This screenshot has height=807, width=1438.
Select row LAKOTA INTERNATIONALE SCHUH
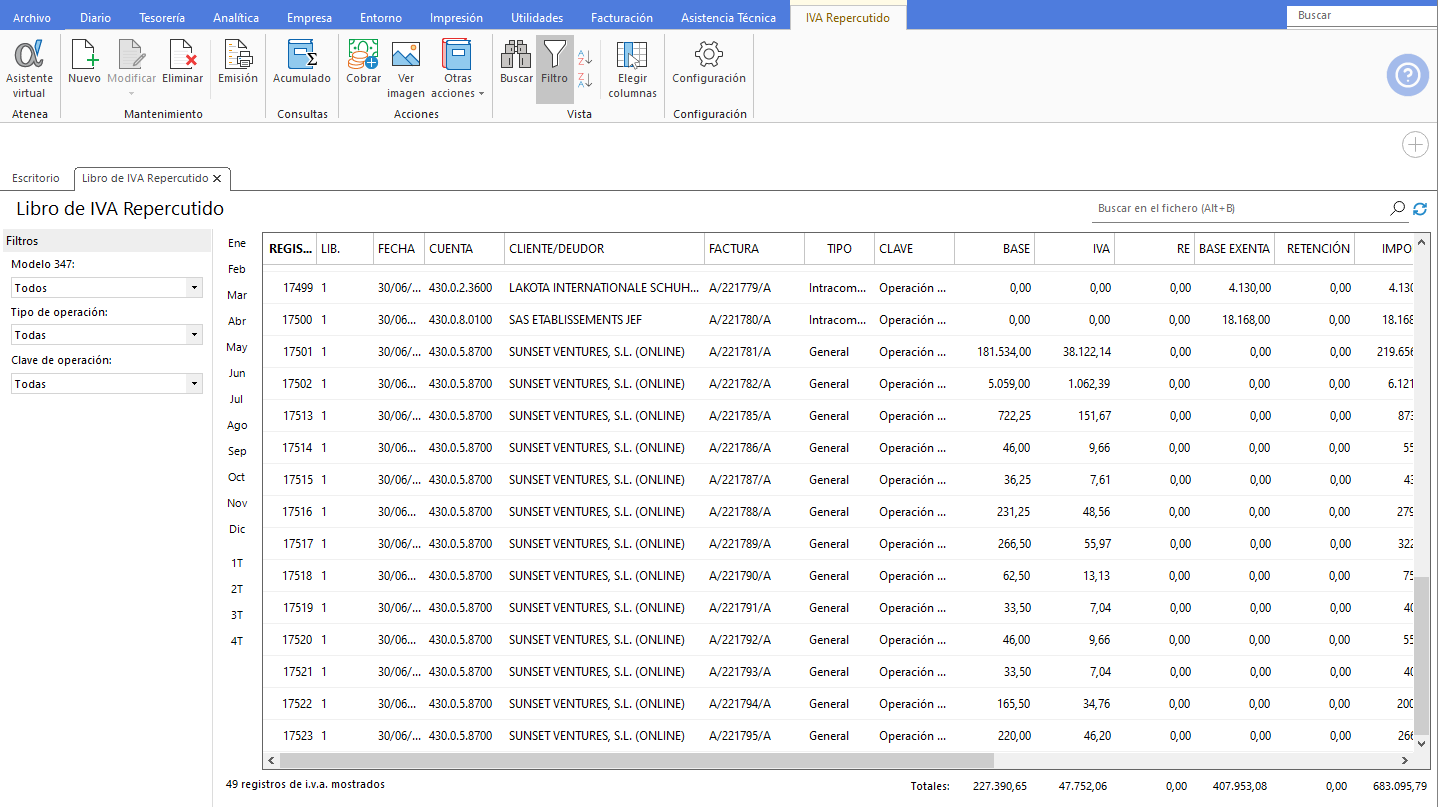839,288
